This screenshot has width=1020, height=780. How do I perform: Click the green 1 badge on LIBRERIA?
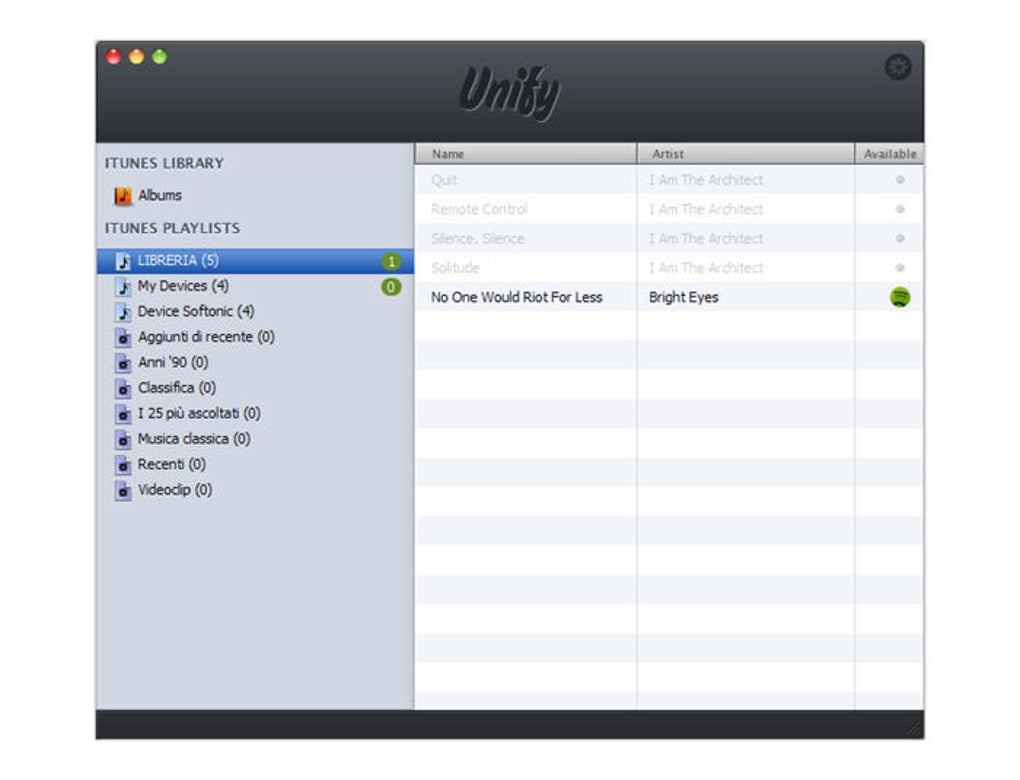click(392, 259)
